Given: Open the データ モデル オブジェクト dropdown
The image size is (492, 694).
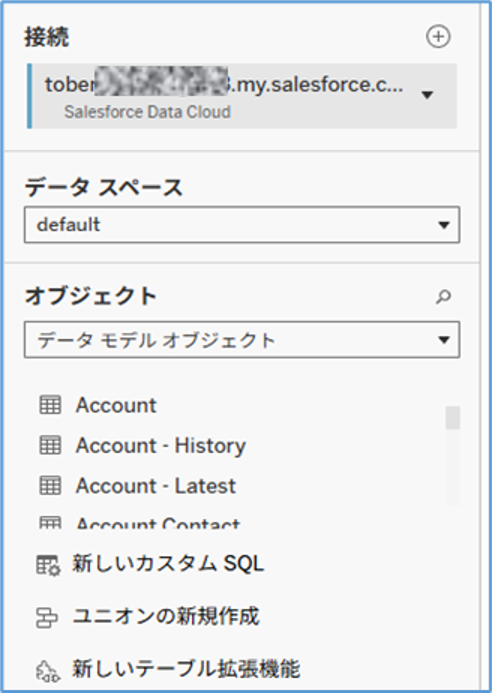Looking at the screenshot, I should pyautogui.click(x=242, y=340).
